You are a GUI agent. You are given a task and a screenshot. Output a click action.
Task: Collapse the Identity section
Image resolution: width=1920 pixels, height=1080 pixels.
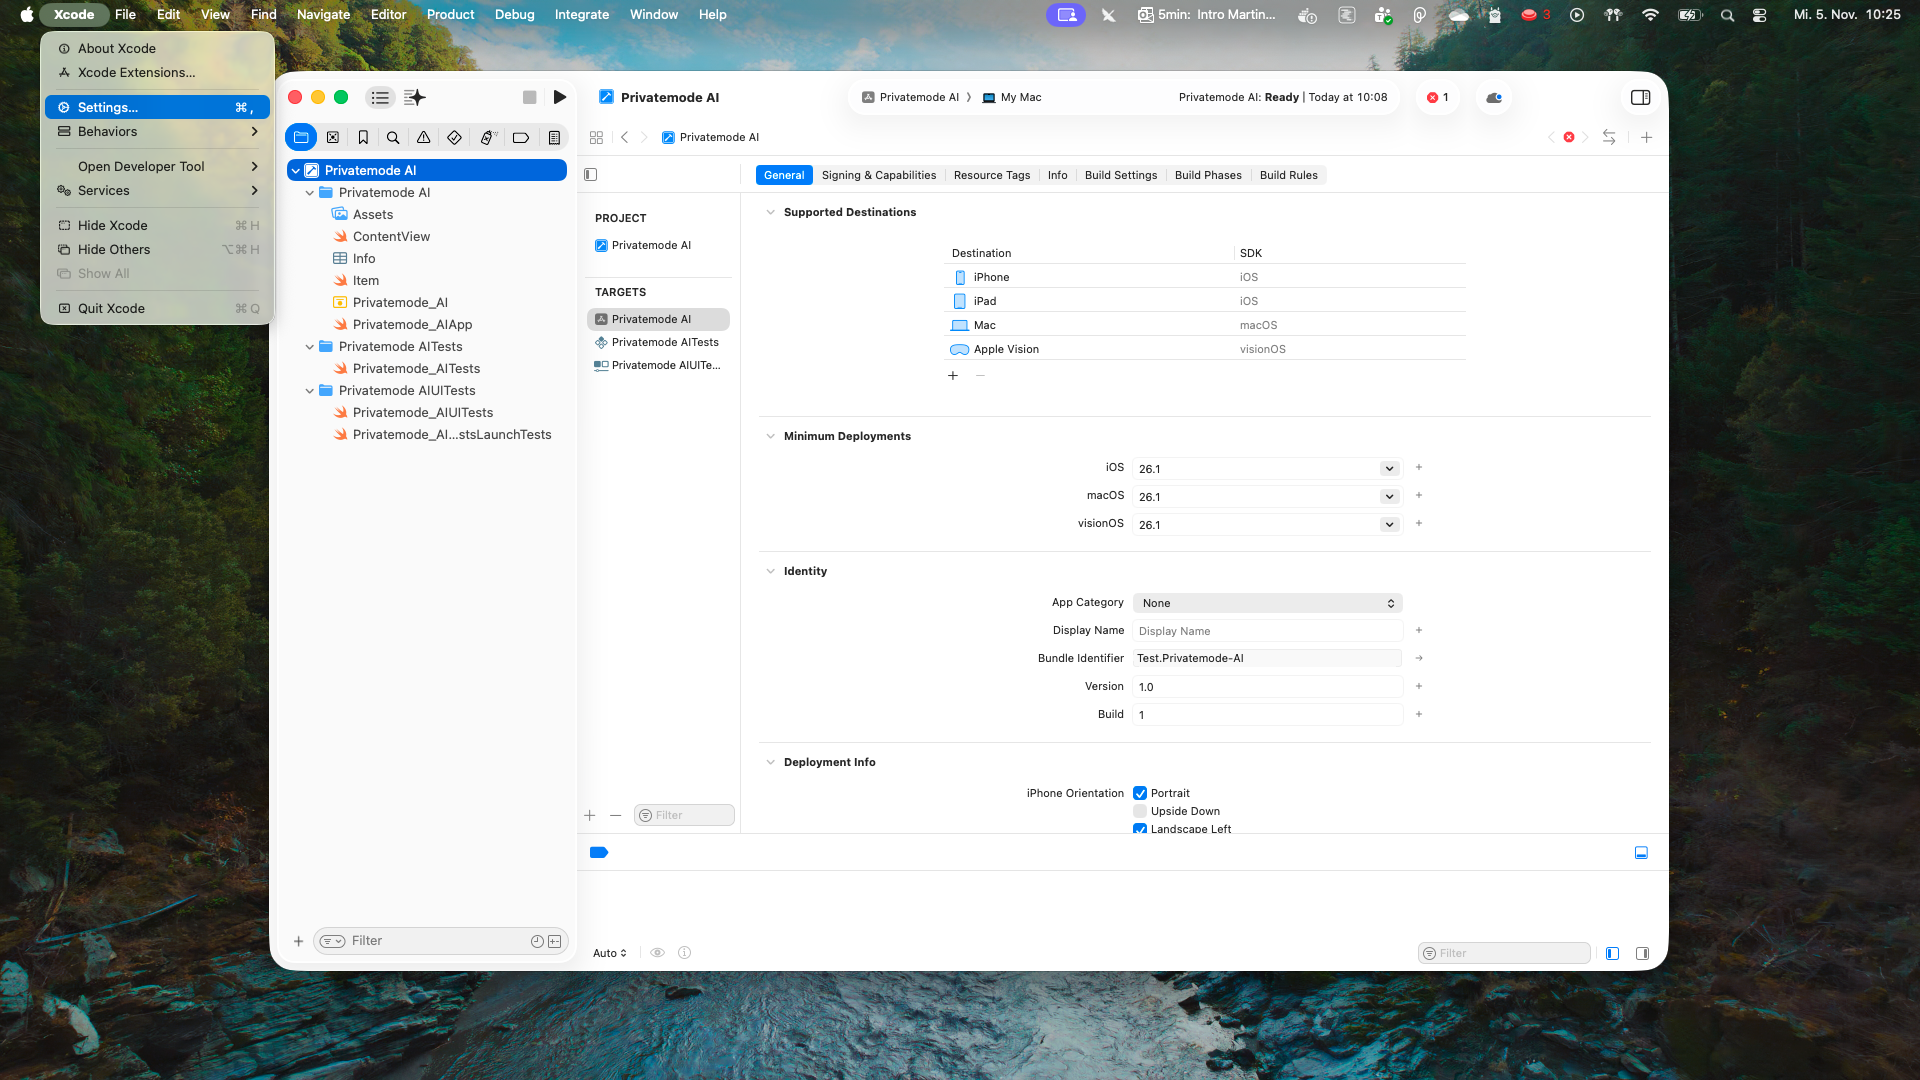[770, 571]
